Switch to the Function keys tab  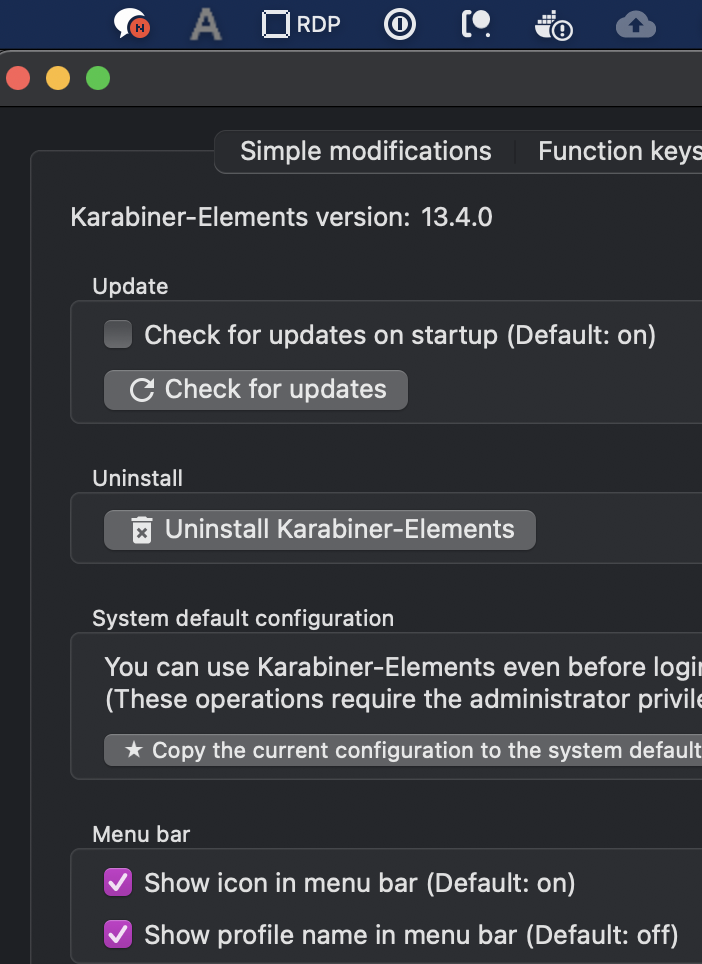click(618, 151)
